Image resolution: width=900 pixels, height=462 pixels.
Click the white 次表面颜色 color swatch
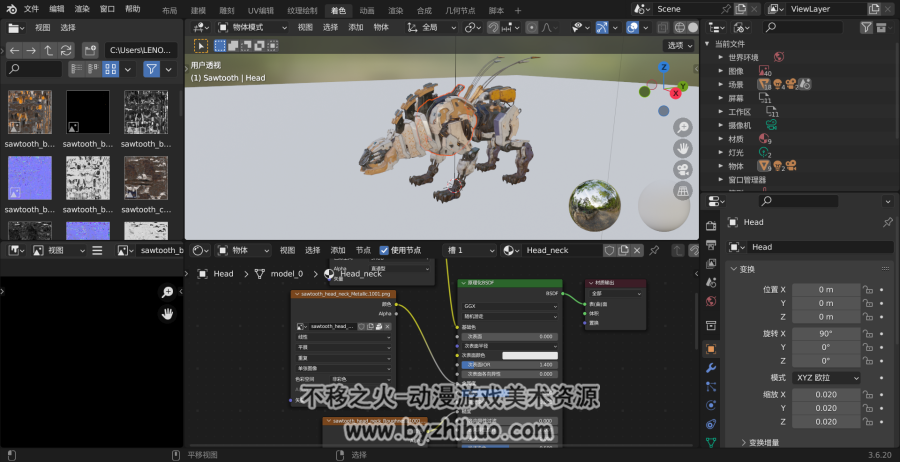[x=530, y=355]
